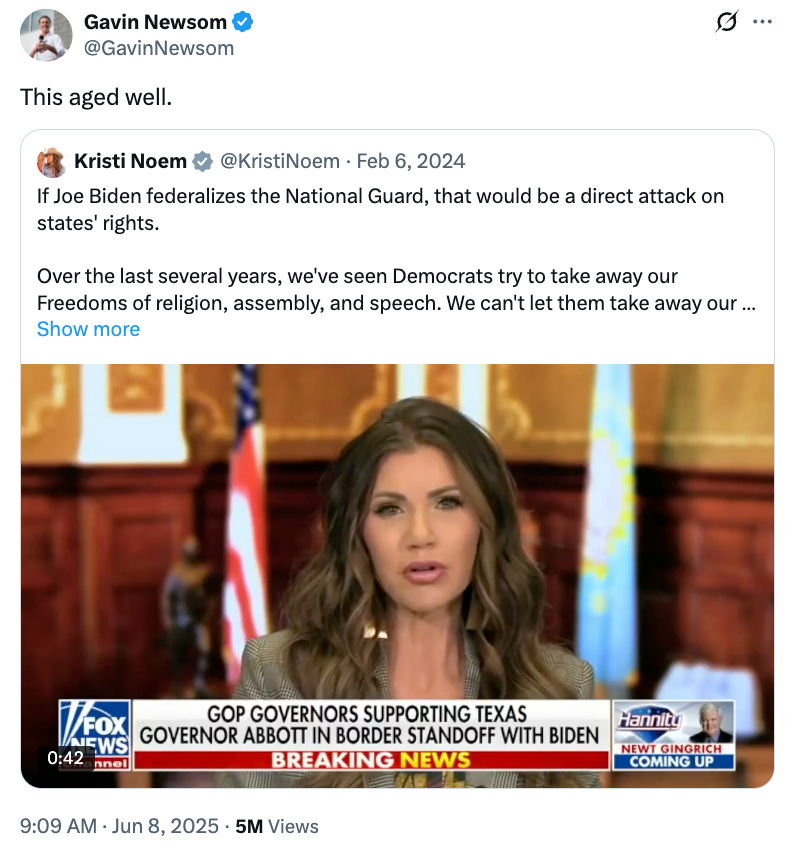Open the @GavinNewsom handle link
794x850 pixels.
(x=159, y=48)
